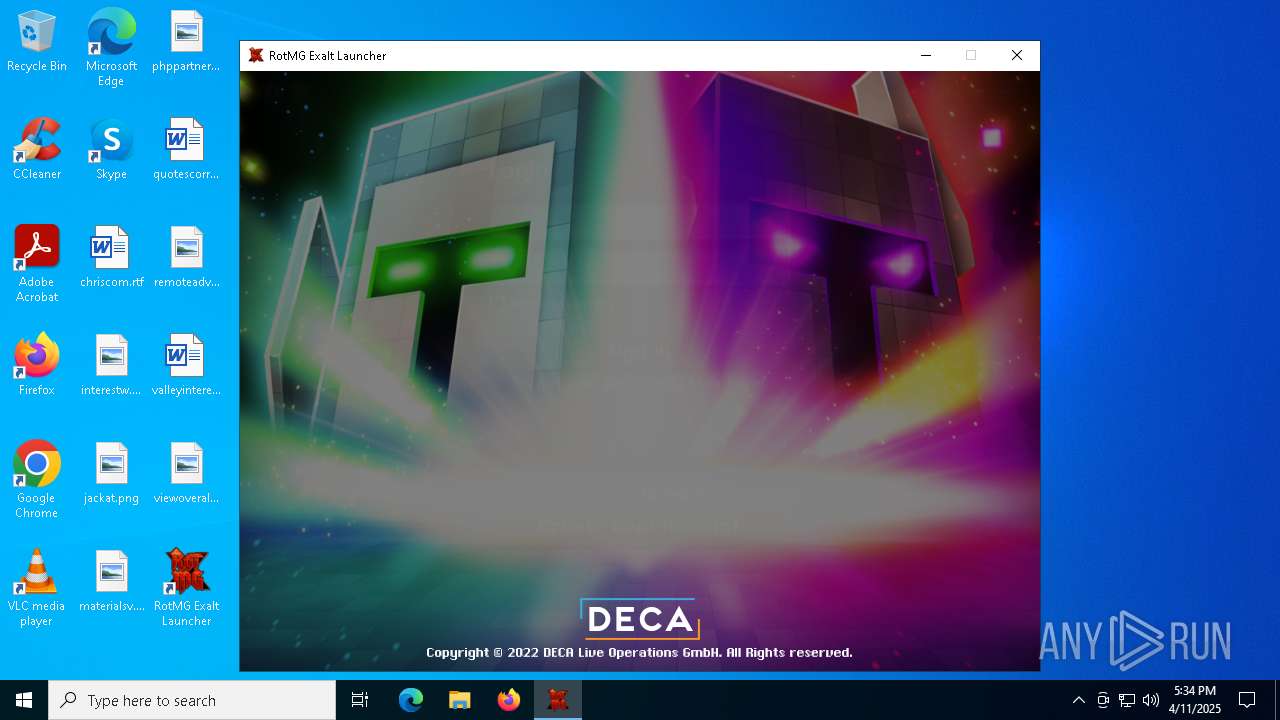Open the notification center

[x=1247, y=700]
